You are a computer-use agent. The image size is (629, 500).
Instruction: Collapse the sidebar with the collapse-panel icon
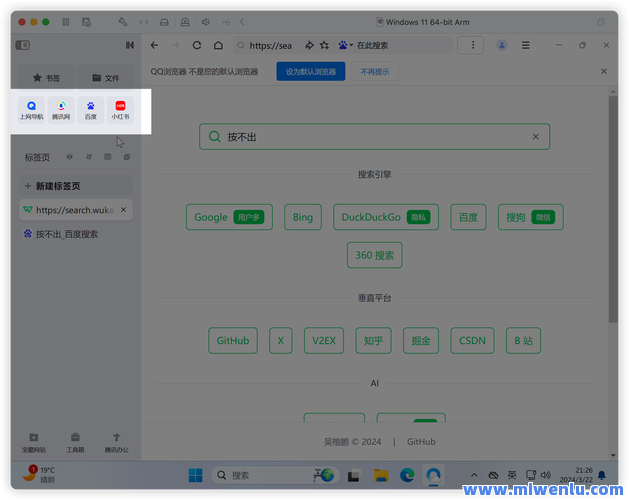click(130, 45)
